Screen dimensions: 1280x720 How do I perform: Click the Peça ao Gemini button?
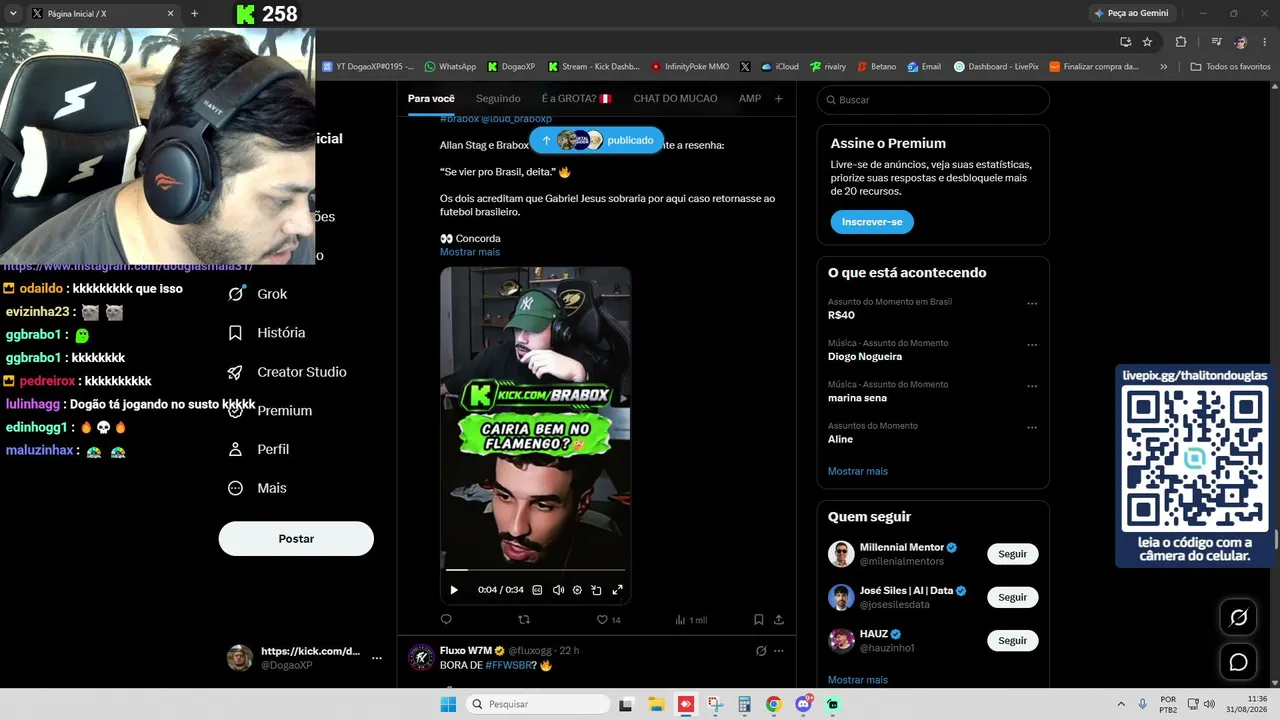(x=1131, y=13)
